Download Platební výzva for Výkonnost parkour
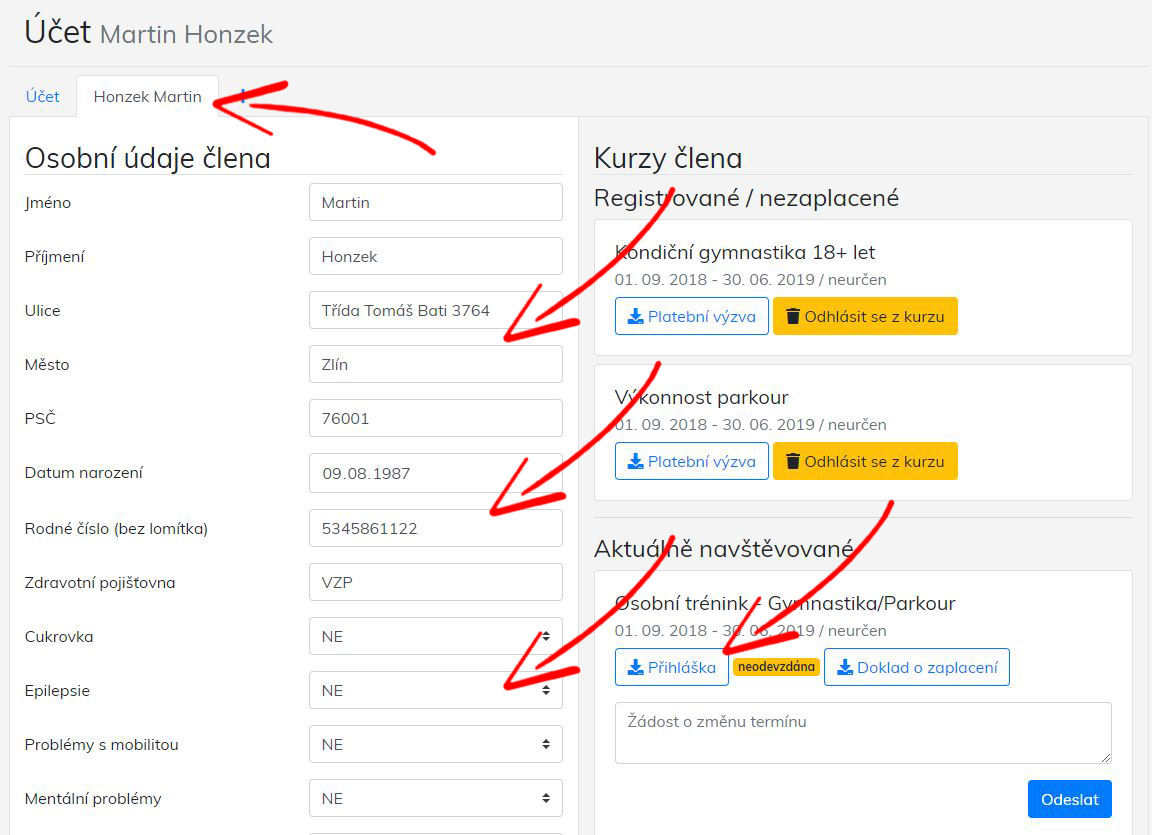The height and width of the screenshot is (835, 1152). (691, 462)
